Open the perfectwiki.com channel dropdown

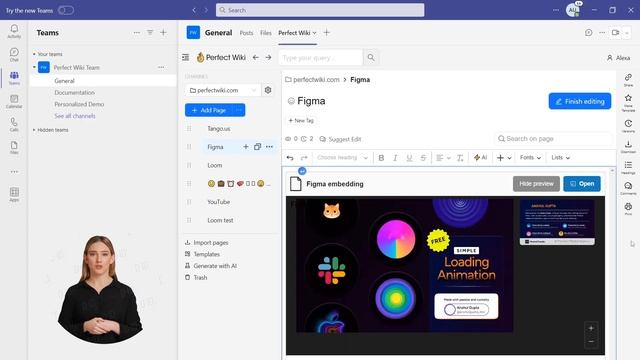coord(223,90)
